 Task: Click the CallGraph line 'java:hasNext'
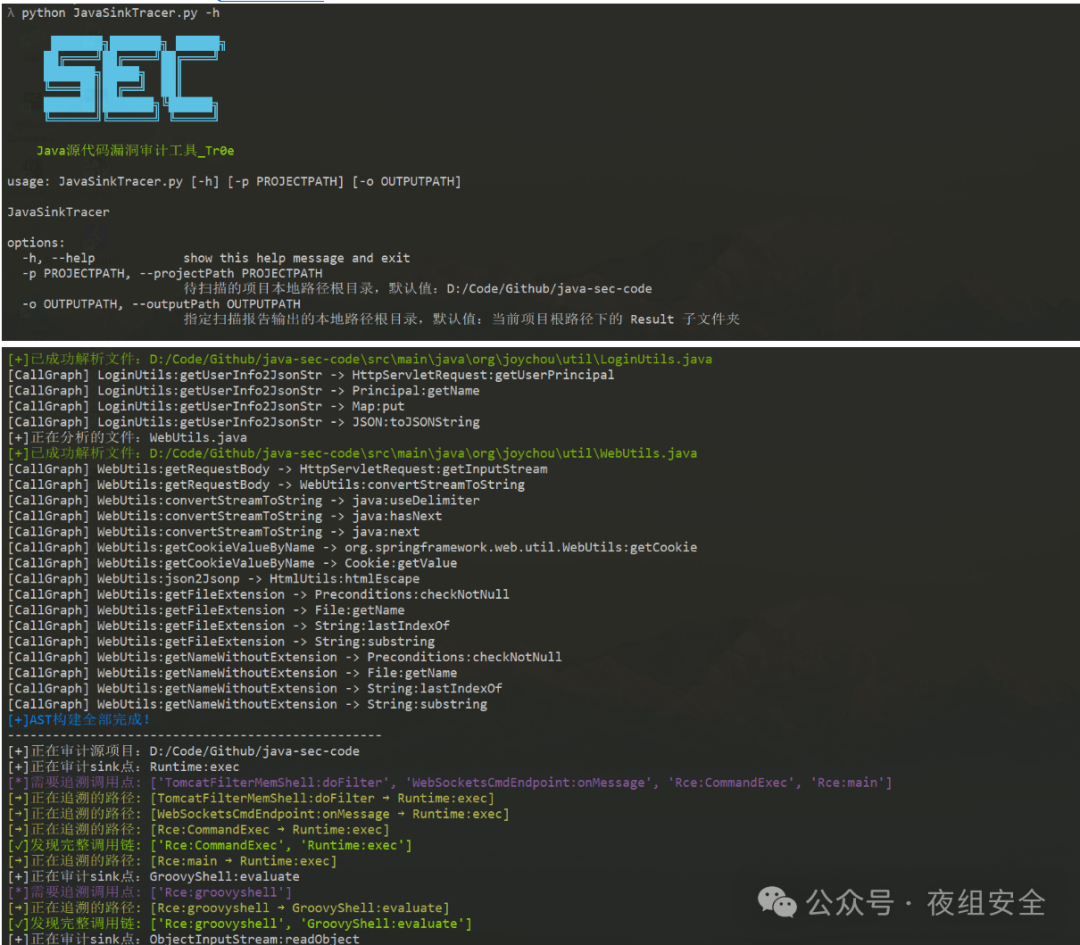tap(225, 516)
